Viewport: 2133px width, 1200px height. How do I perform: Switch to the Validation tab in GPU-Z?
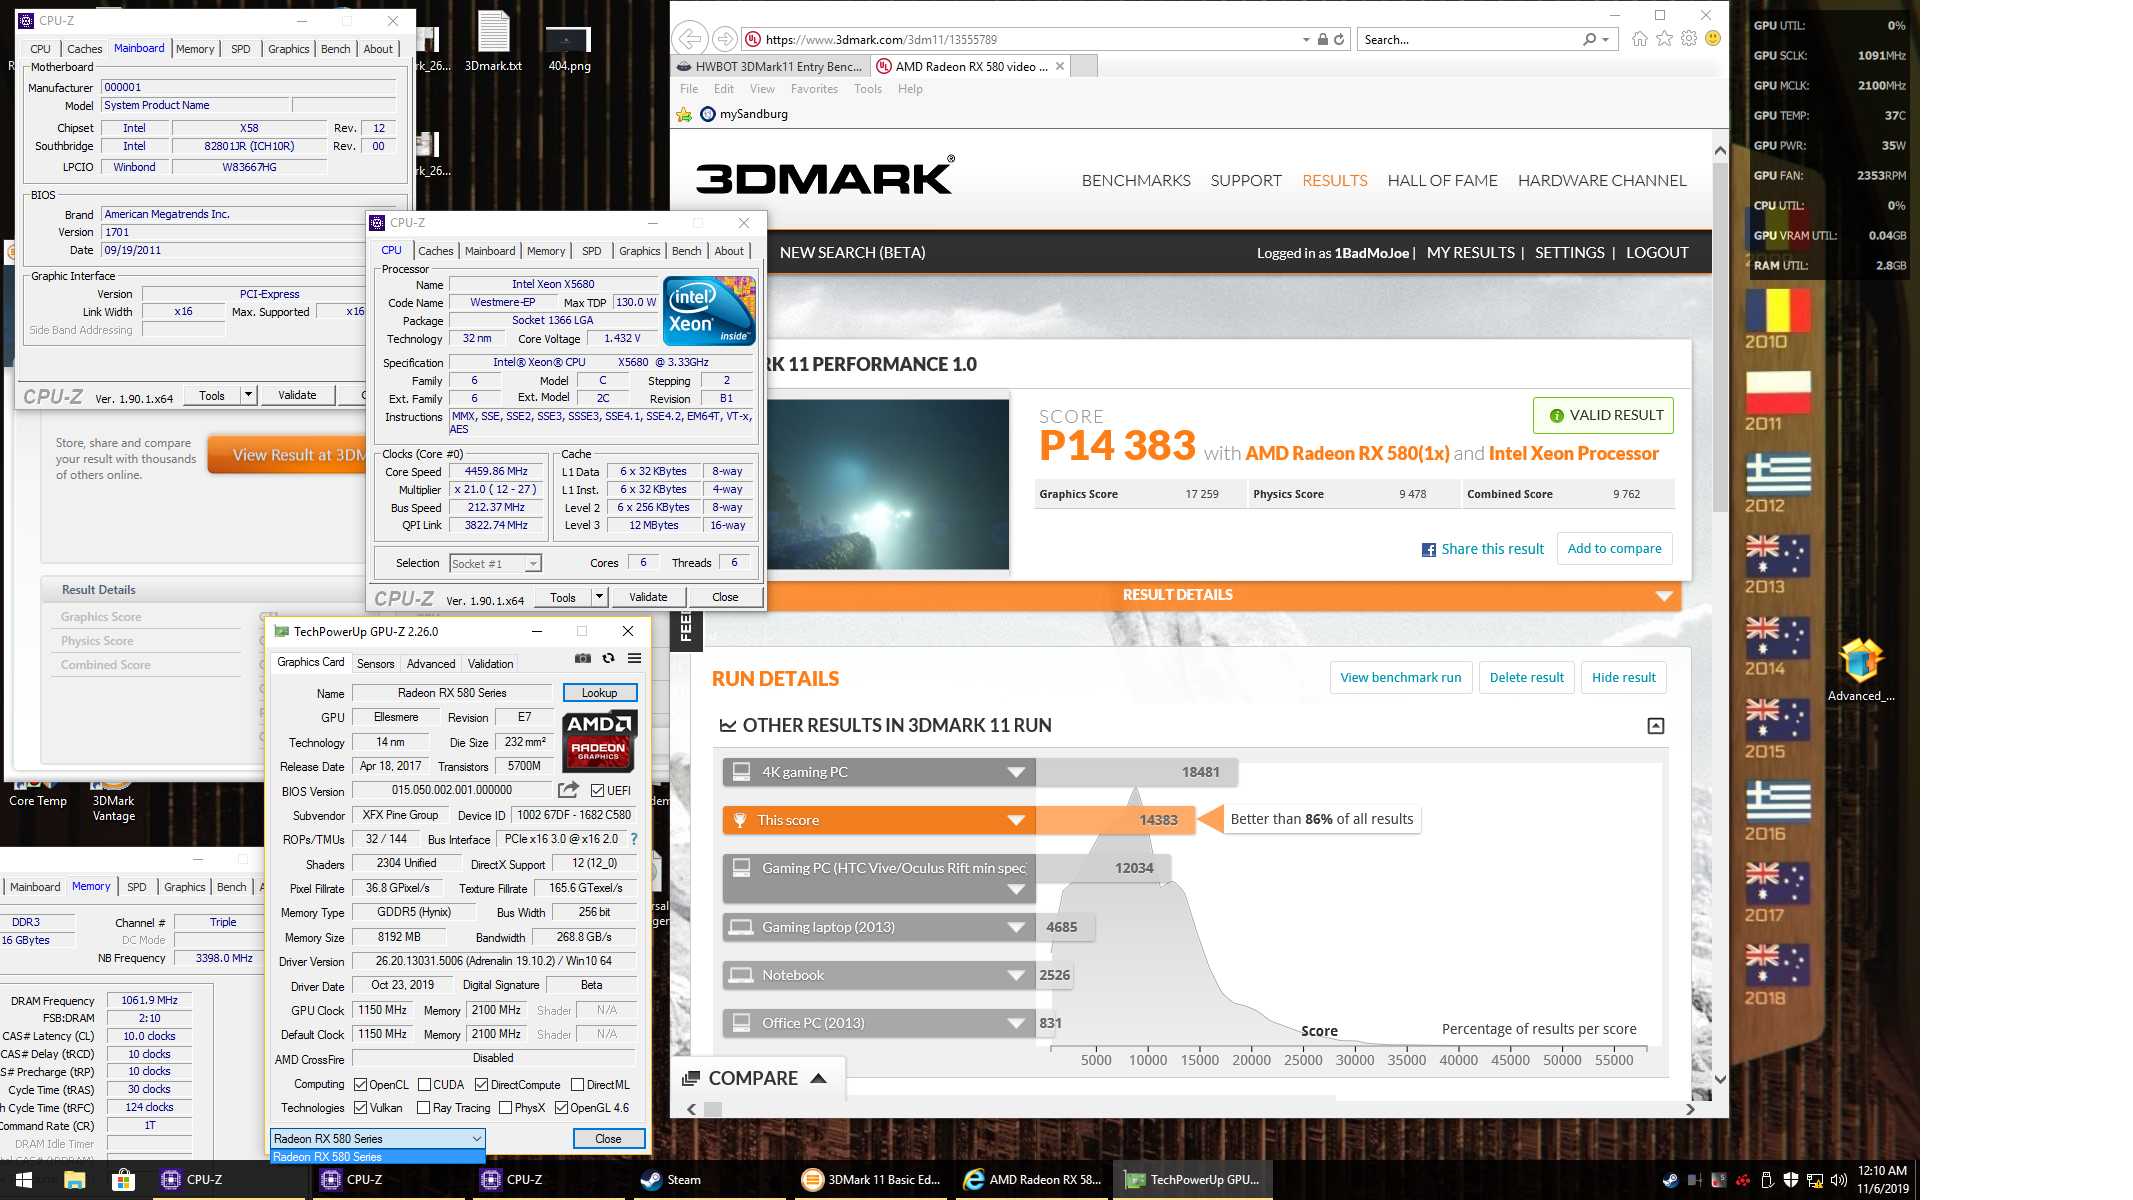[491, 664]
